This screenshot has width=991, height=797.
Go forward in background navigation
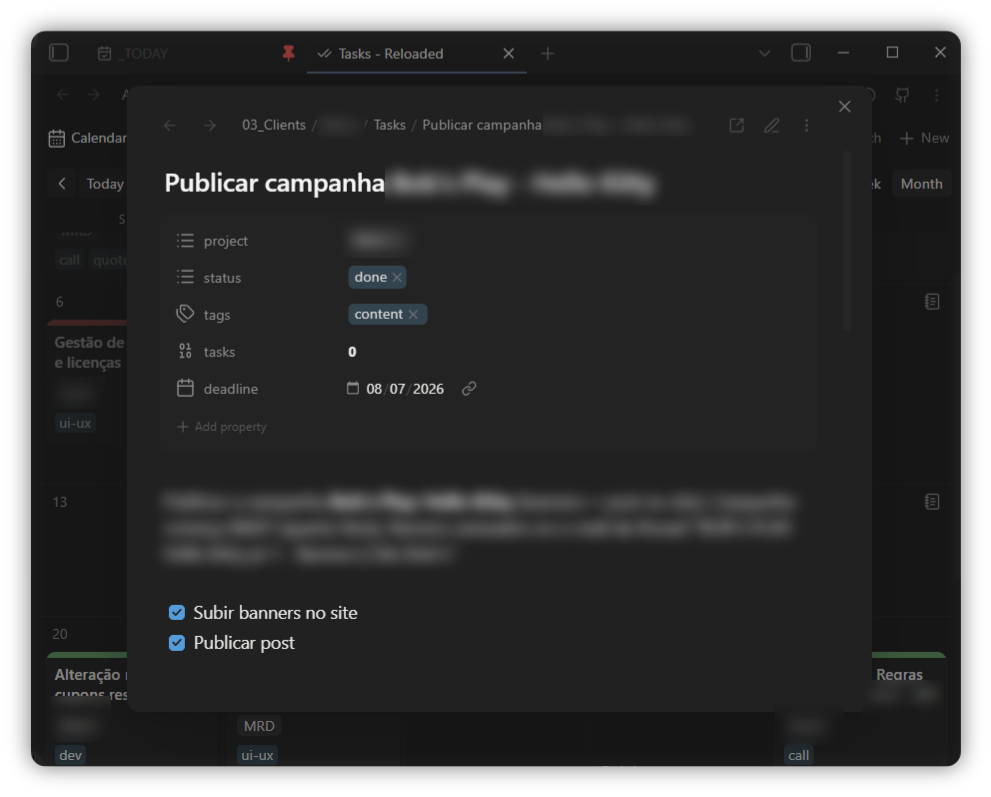(x=94, y=95)
